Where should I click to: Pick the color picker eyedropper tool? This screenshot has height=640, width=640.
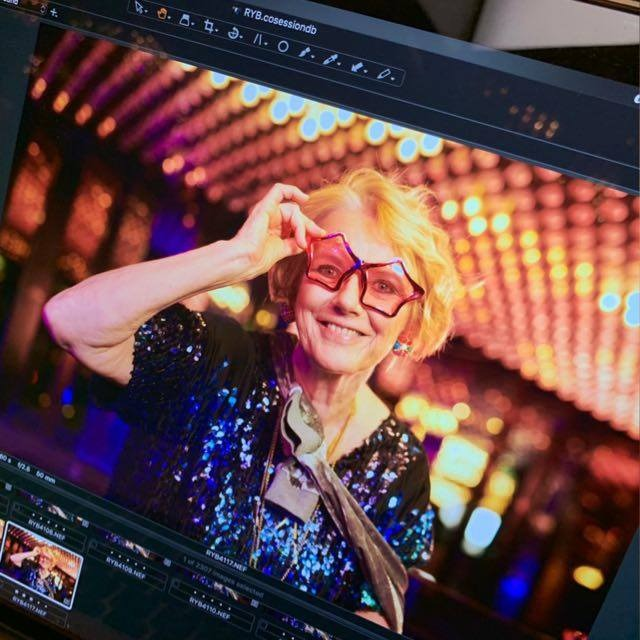331,60
